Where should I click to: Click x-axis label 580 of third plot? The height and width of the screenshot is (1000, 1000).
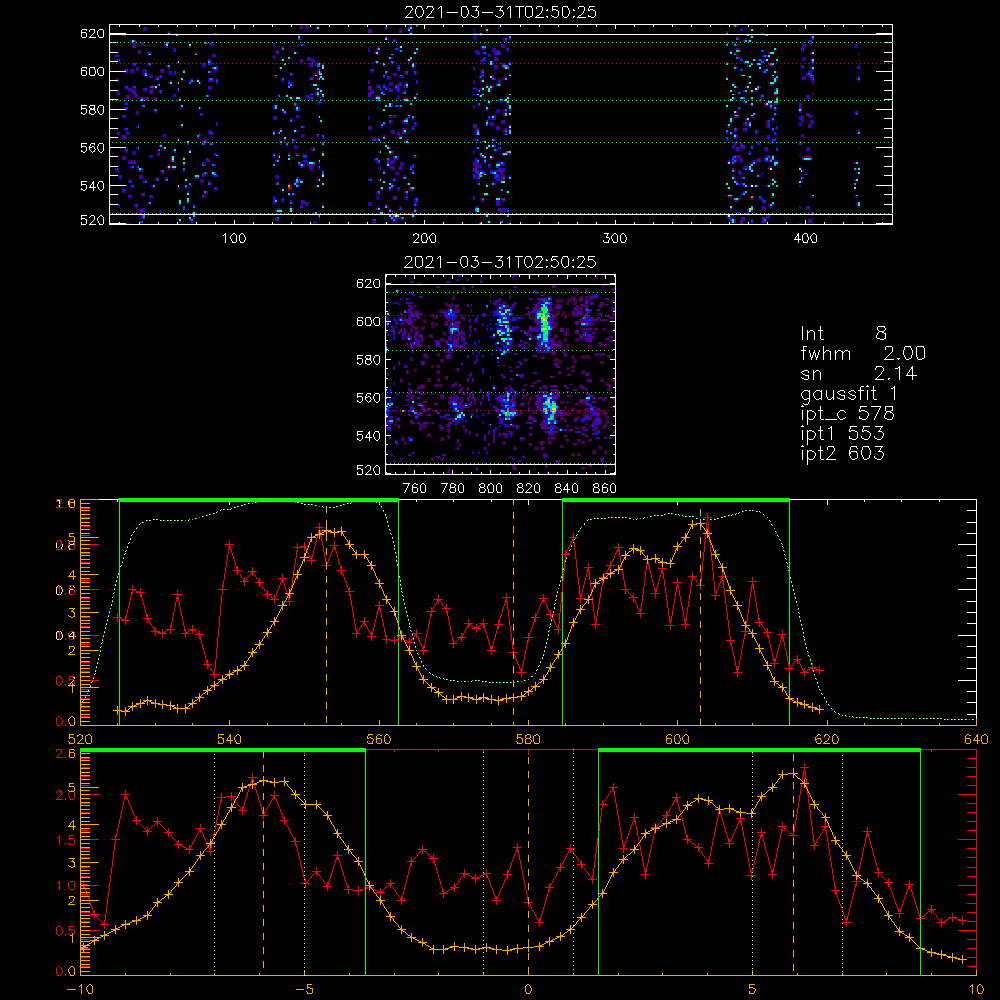tap(528, 739)
